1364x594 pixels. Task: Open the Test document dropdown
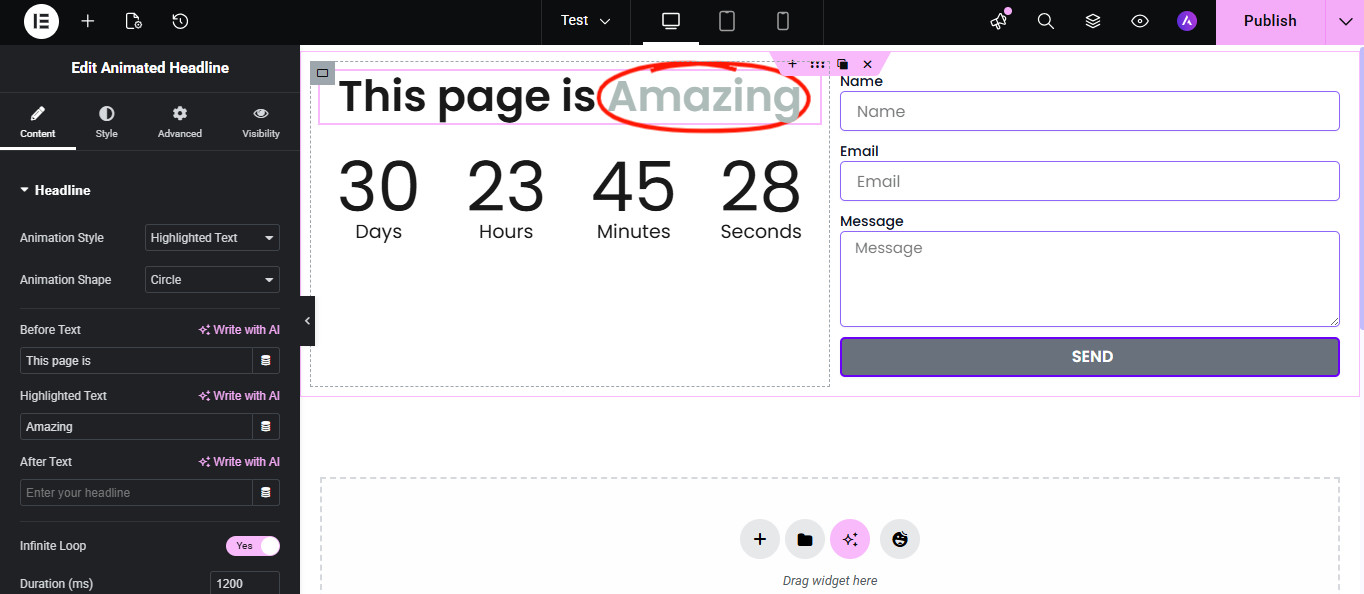pos(586,21)
